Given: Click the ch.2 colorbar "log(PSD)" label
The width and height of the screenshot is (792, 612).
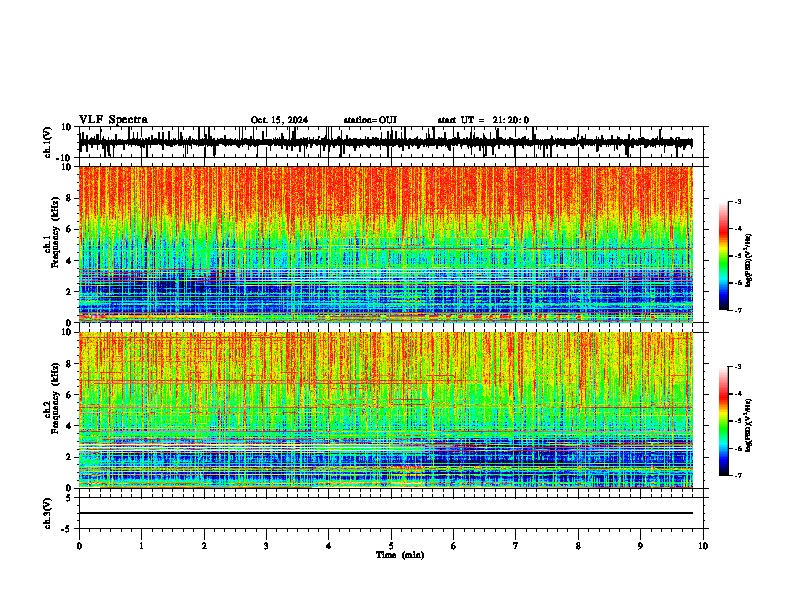Looking at the screenshot, I should [x=748, y=425].
